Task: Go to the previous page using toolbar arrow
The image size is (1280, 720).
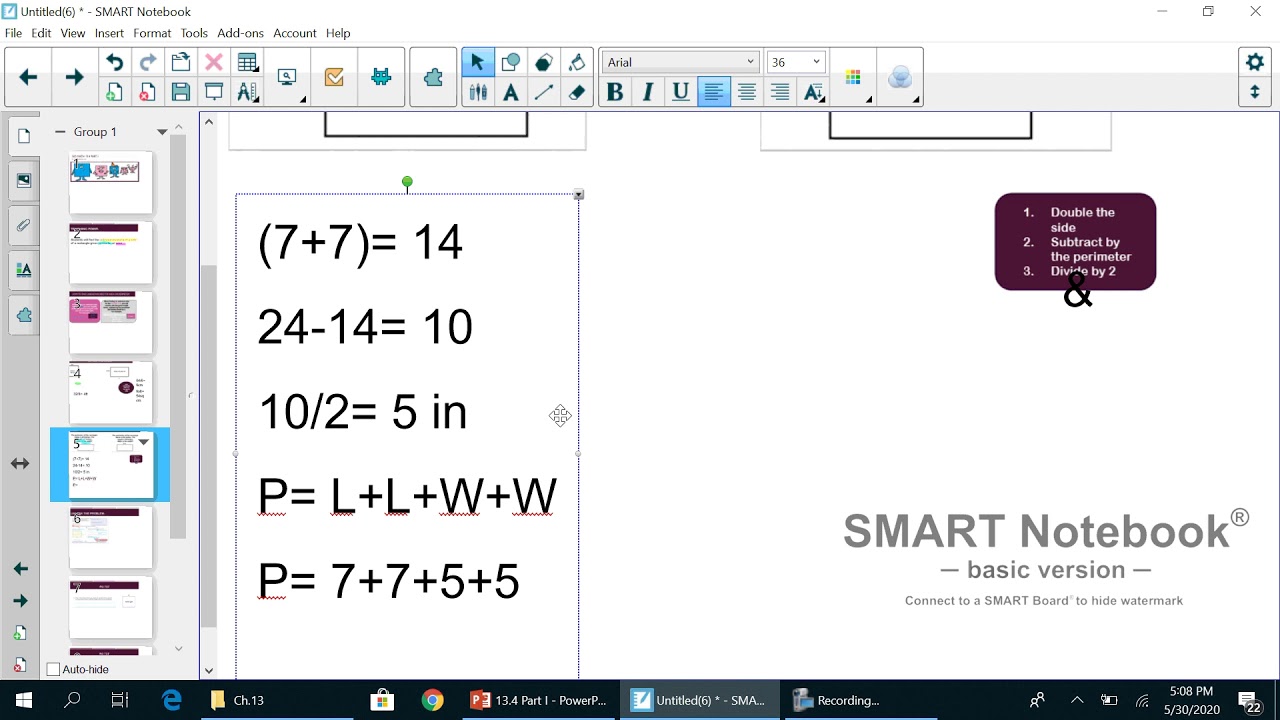Action: [28, 77]
